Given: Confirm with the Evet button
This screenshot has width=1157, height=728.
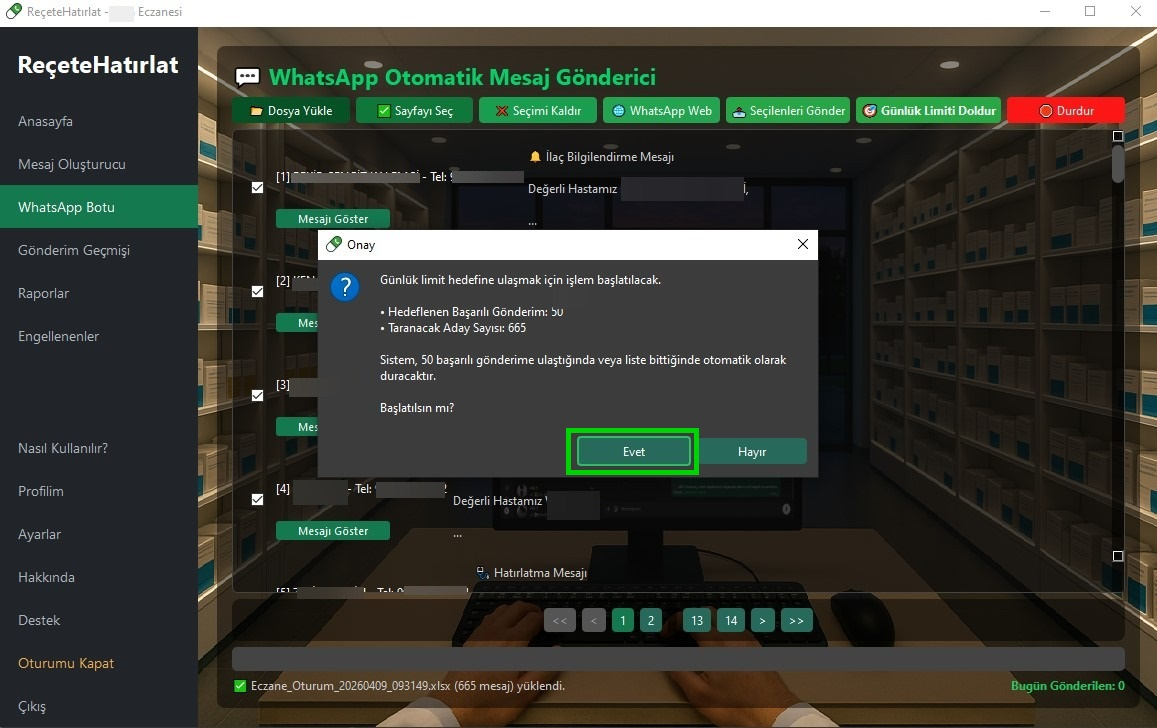Looking at the screenshot, I should (634, 452).
